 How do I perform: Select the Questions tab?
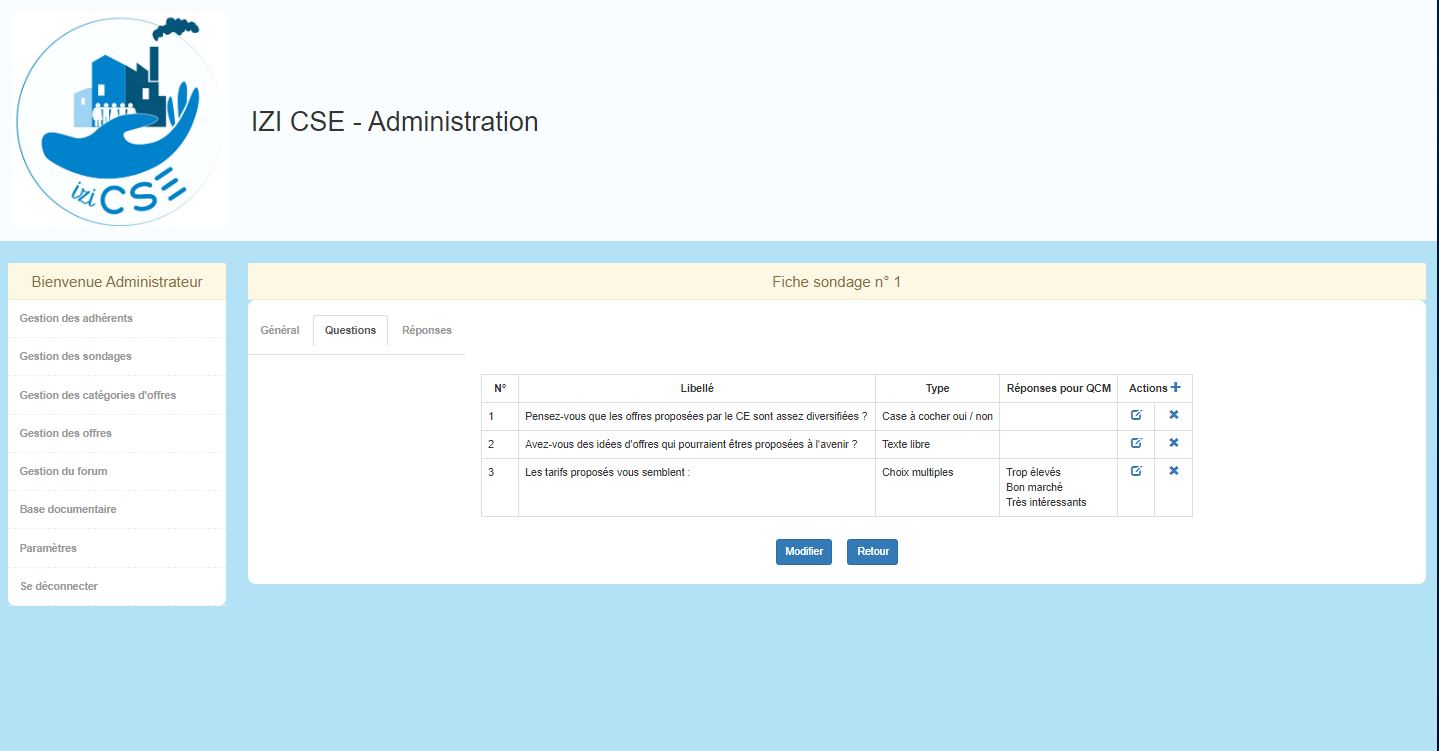[350, 330]
